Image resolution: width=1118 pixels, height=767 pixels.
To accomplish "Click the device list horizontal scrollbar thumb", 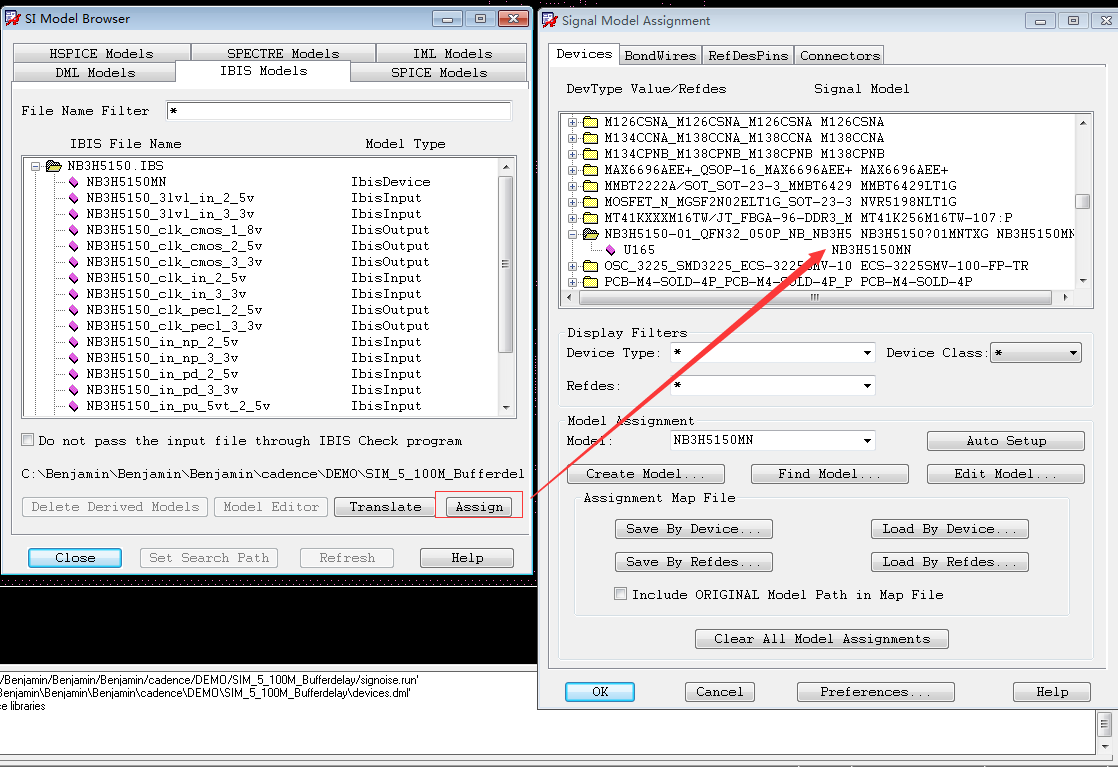I will (815, 298).
